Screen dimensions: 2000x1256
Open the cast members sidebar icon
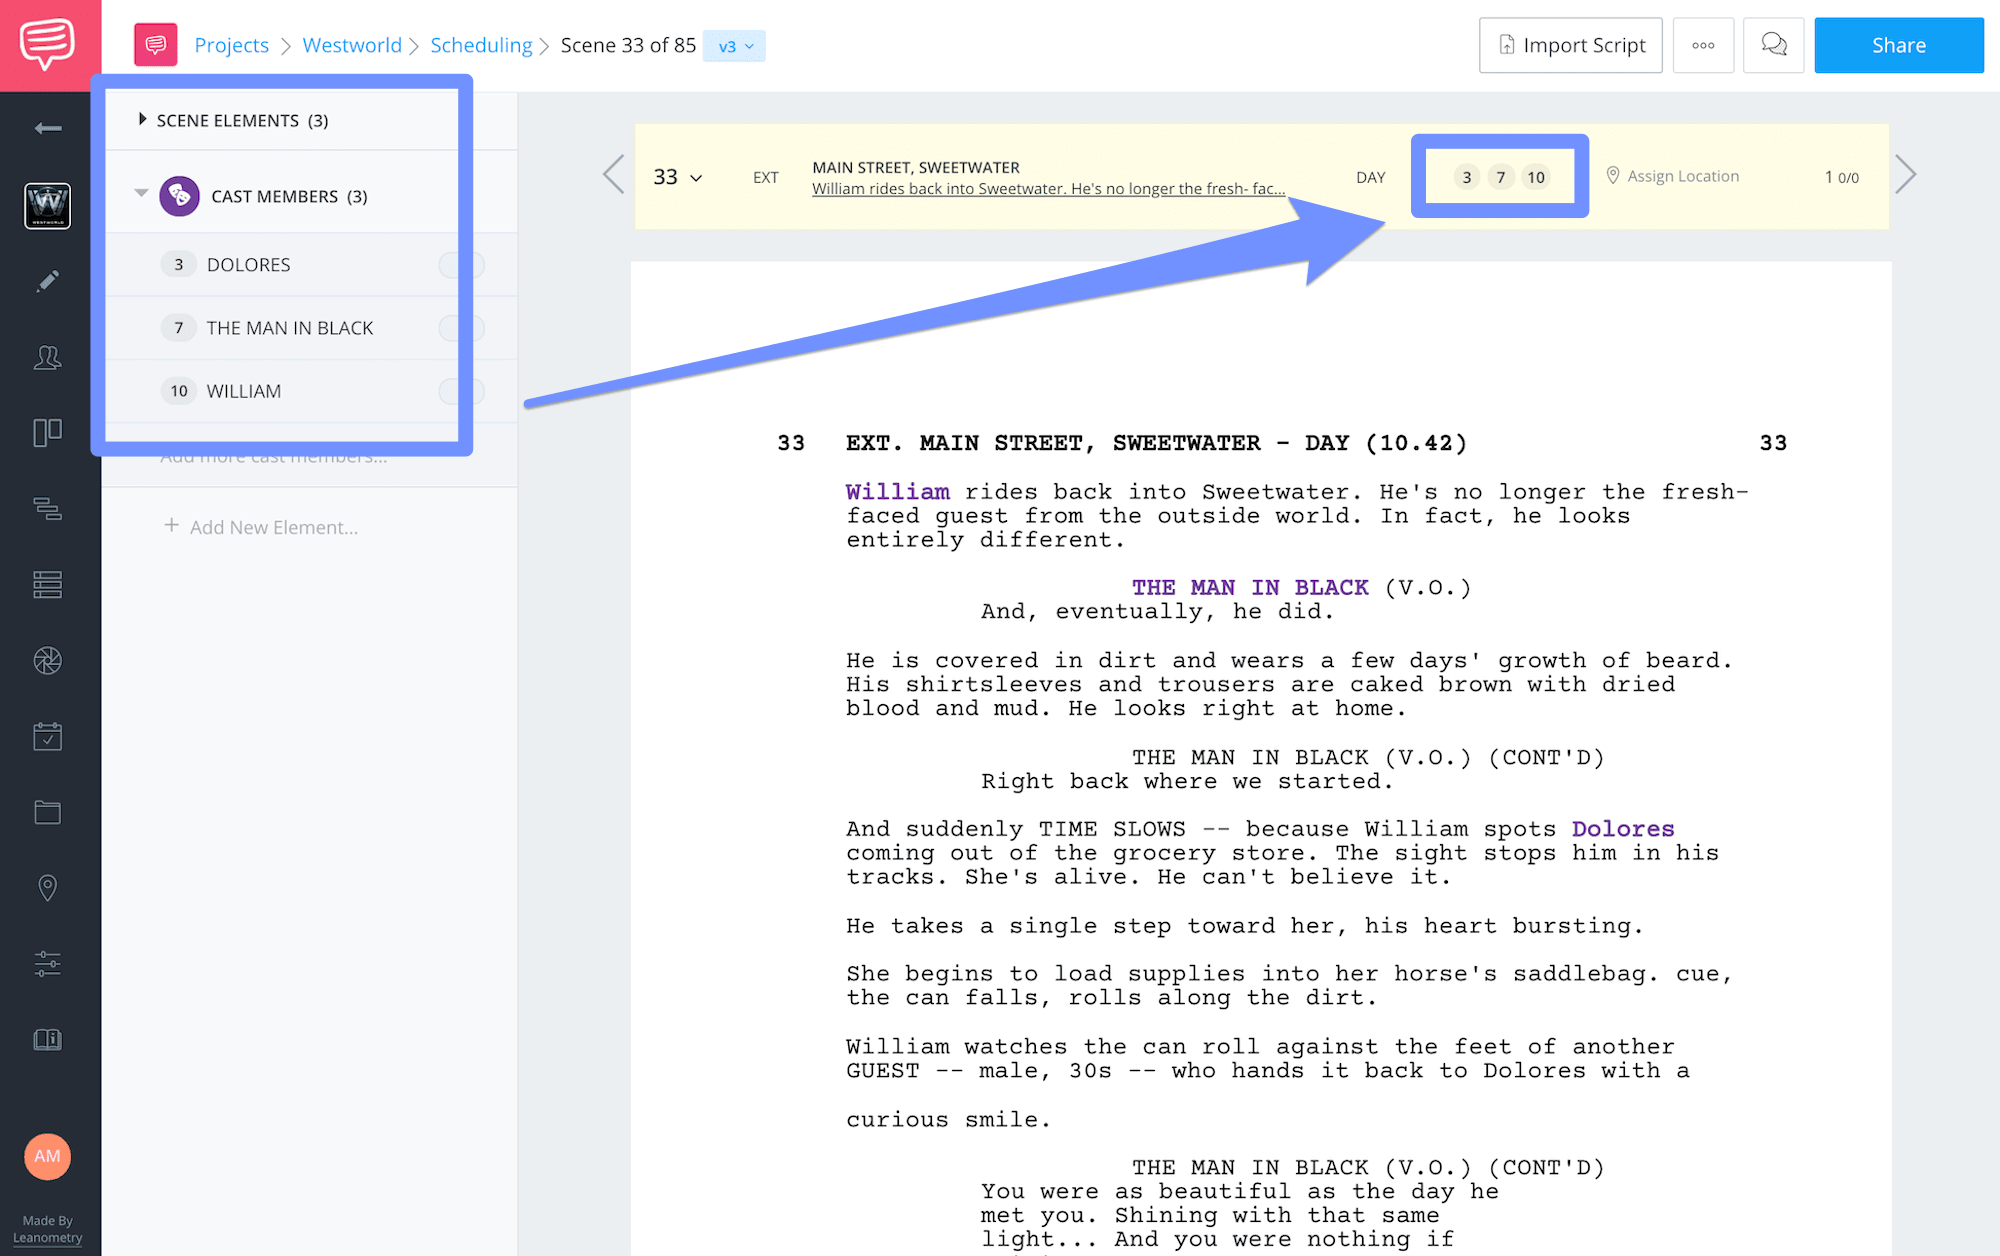[48, 357]
